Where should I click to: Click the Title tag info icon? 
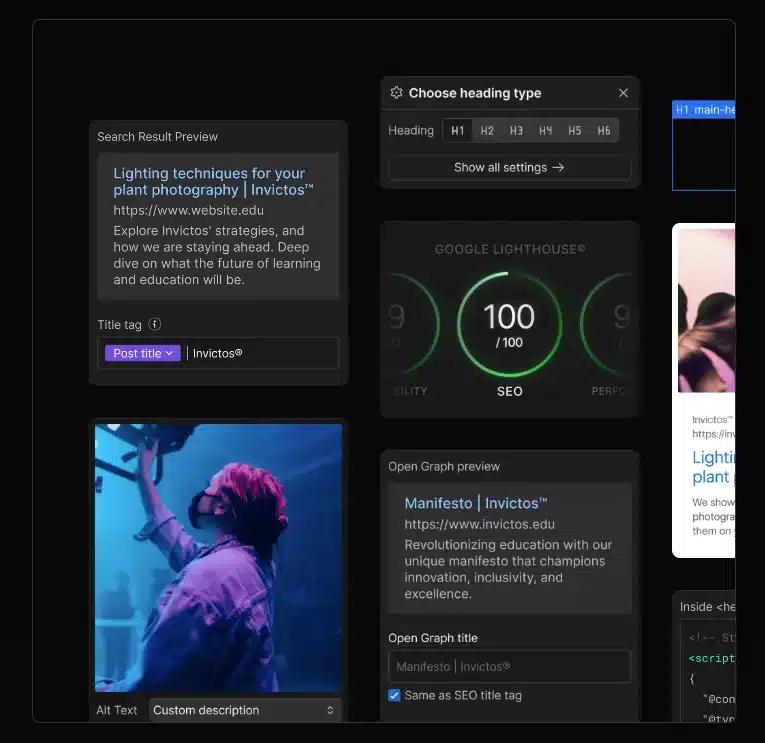pyautogui.click(x=155, y=325)
